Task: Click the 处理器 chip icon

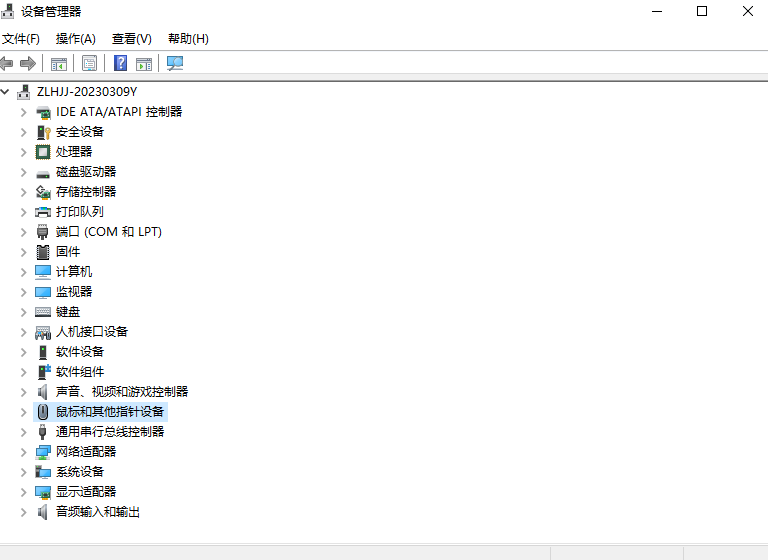Action: click(43, 152)
